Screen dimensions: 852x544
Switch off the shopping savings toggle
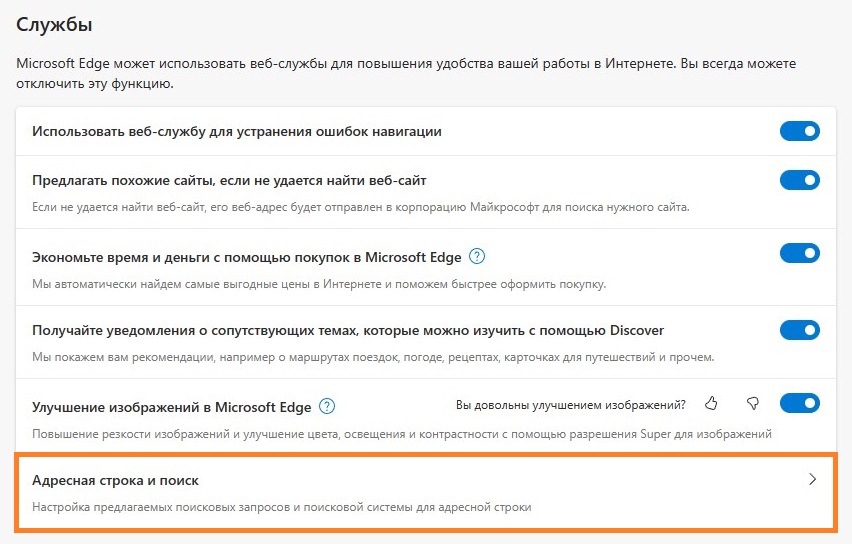click(799, 254)
